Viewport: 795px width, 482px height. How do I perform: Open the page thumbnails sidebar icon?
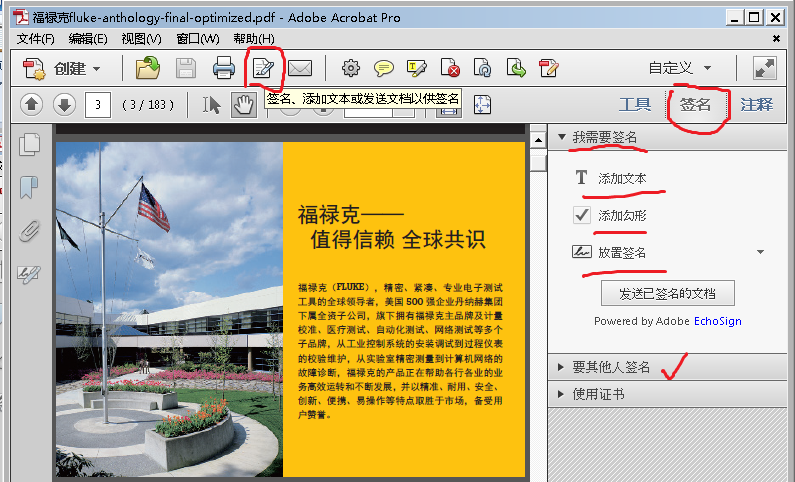[x=29, y=144]
